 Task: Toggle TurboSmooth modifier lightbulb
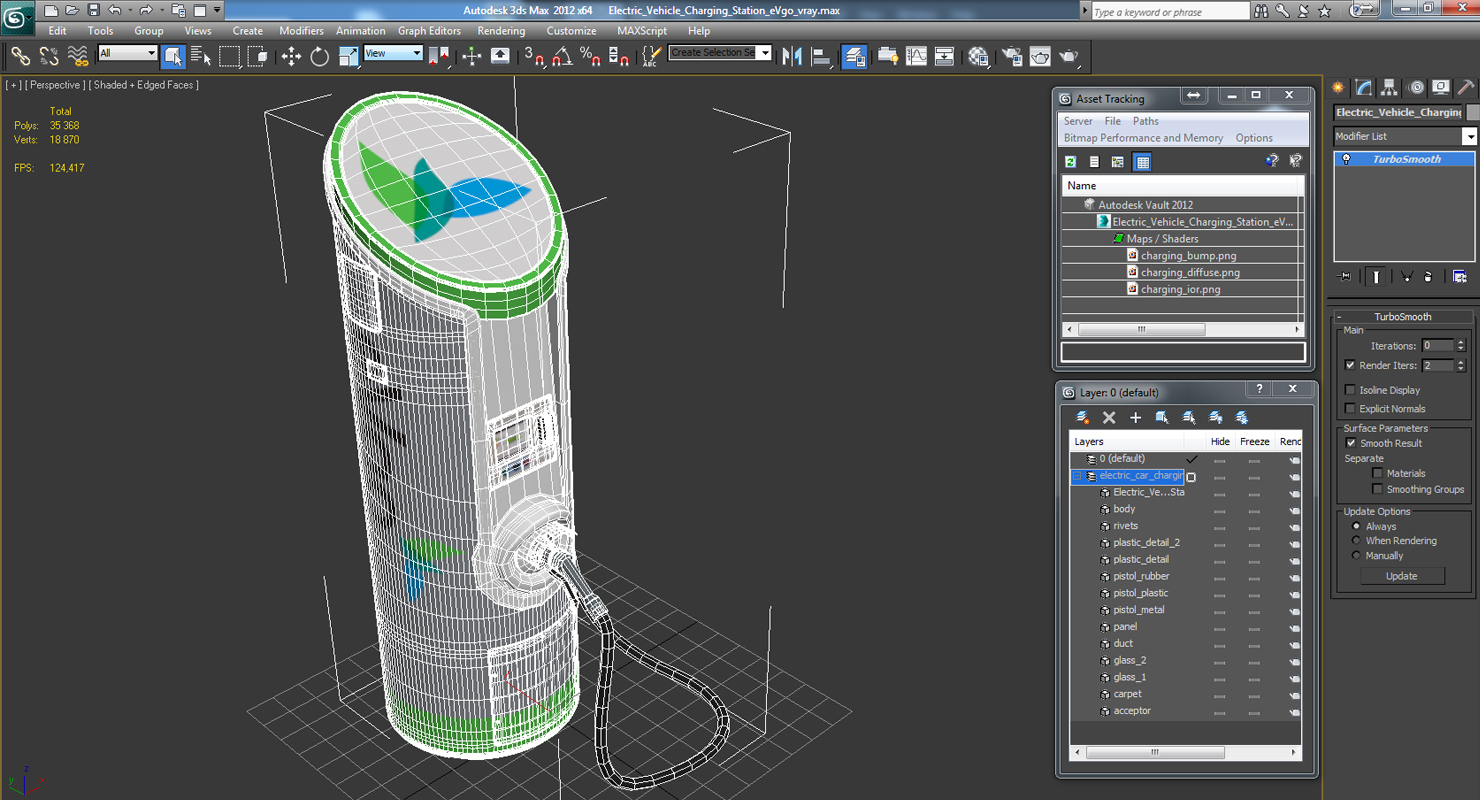point(1346,159)
